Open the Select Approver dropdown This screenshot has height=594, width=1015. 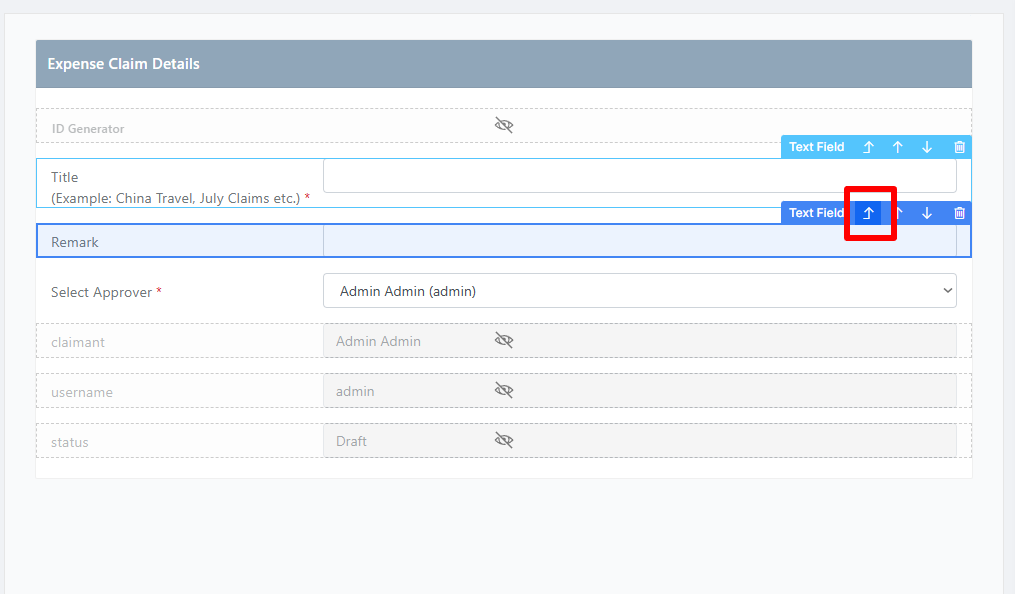click(640, 291)
